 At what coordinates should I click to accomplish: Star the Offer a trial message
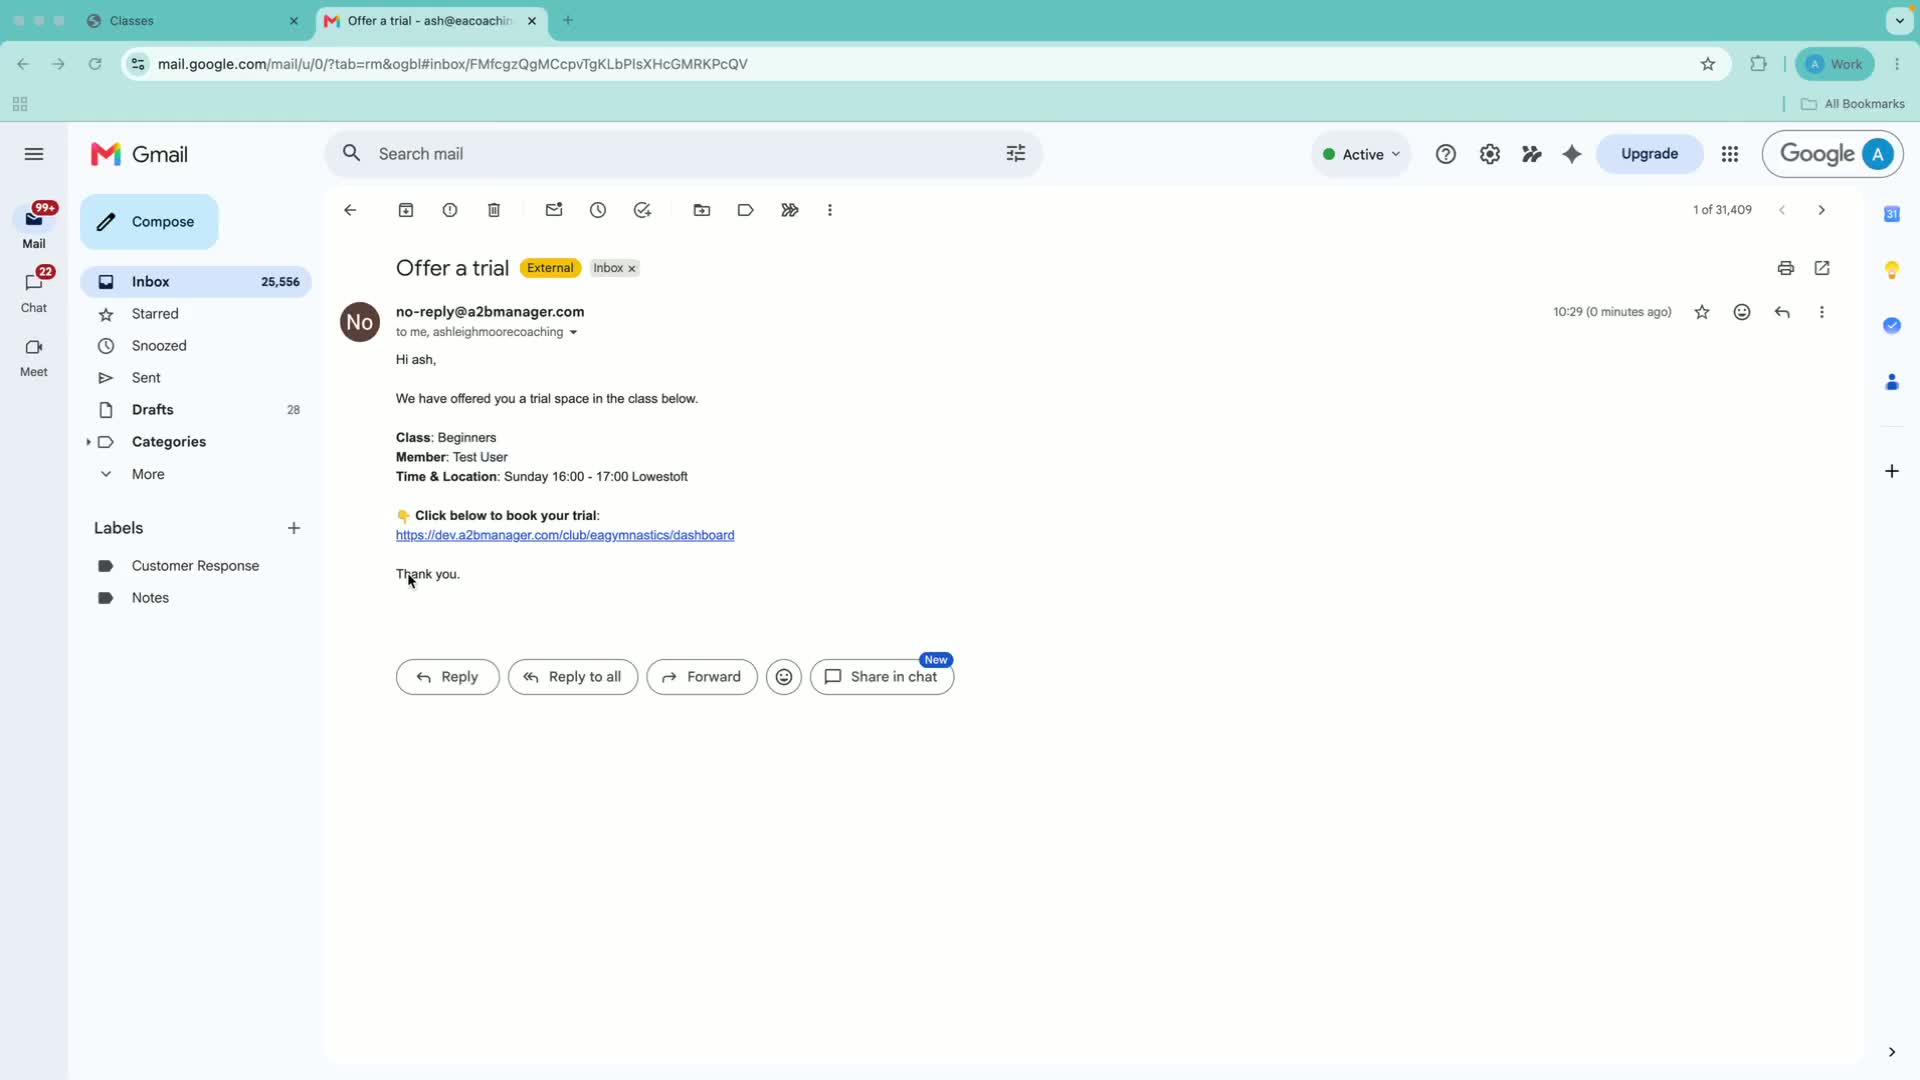pyautogui.click(x=1702, y=312)
